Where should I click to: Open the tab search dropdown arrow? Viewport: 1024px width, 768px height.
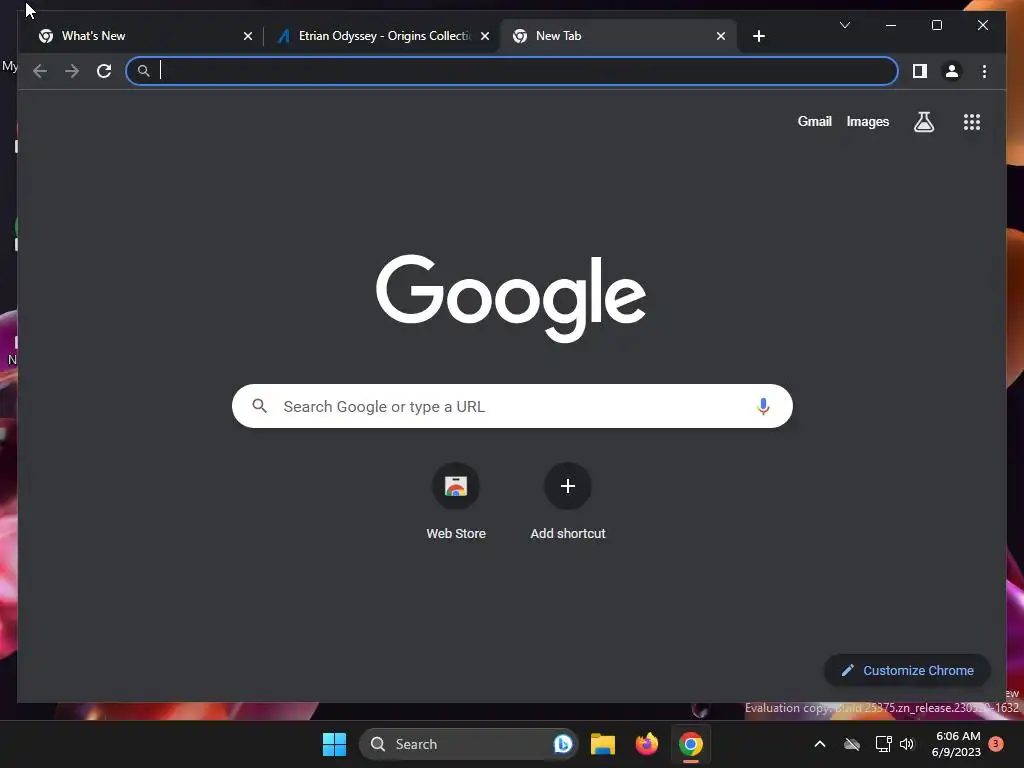click(x=844, y=25)
